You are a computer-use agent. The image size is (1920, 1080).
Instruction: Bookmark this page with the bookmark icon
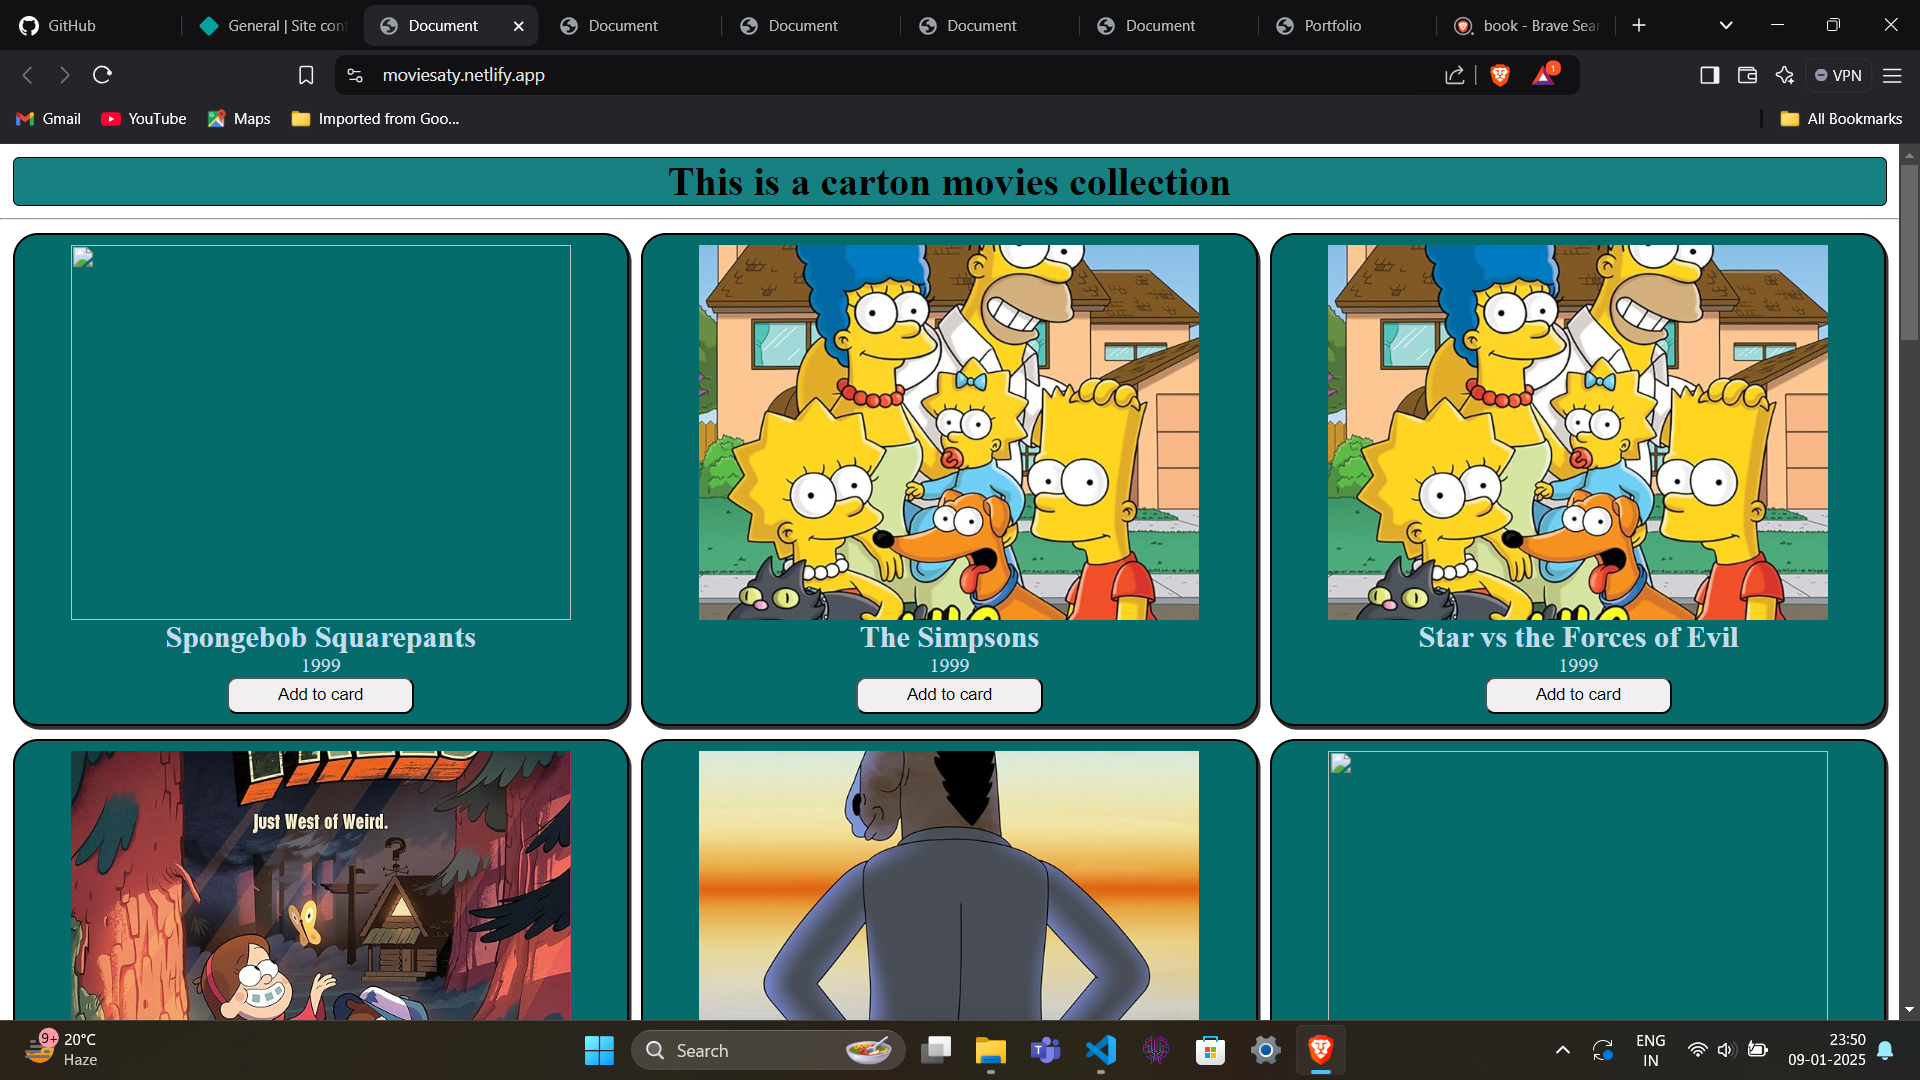click(306, 75)
